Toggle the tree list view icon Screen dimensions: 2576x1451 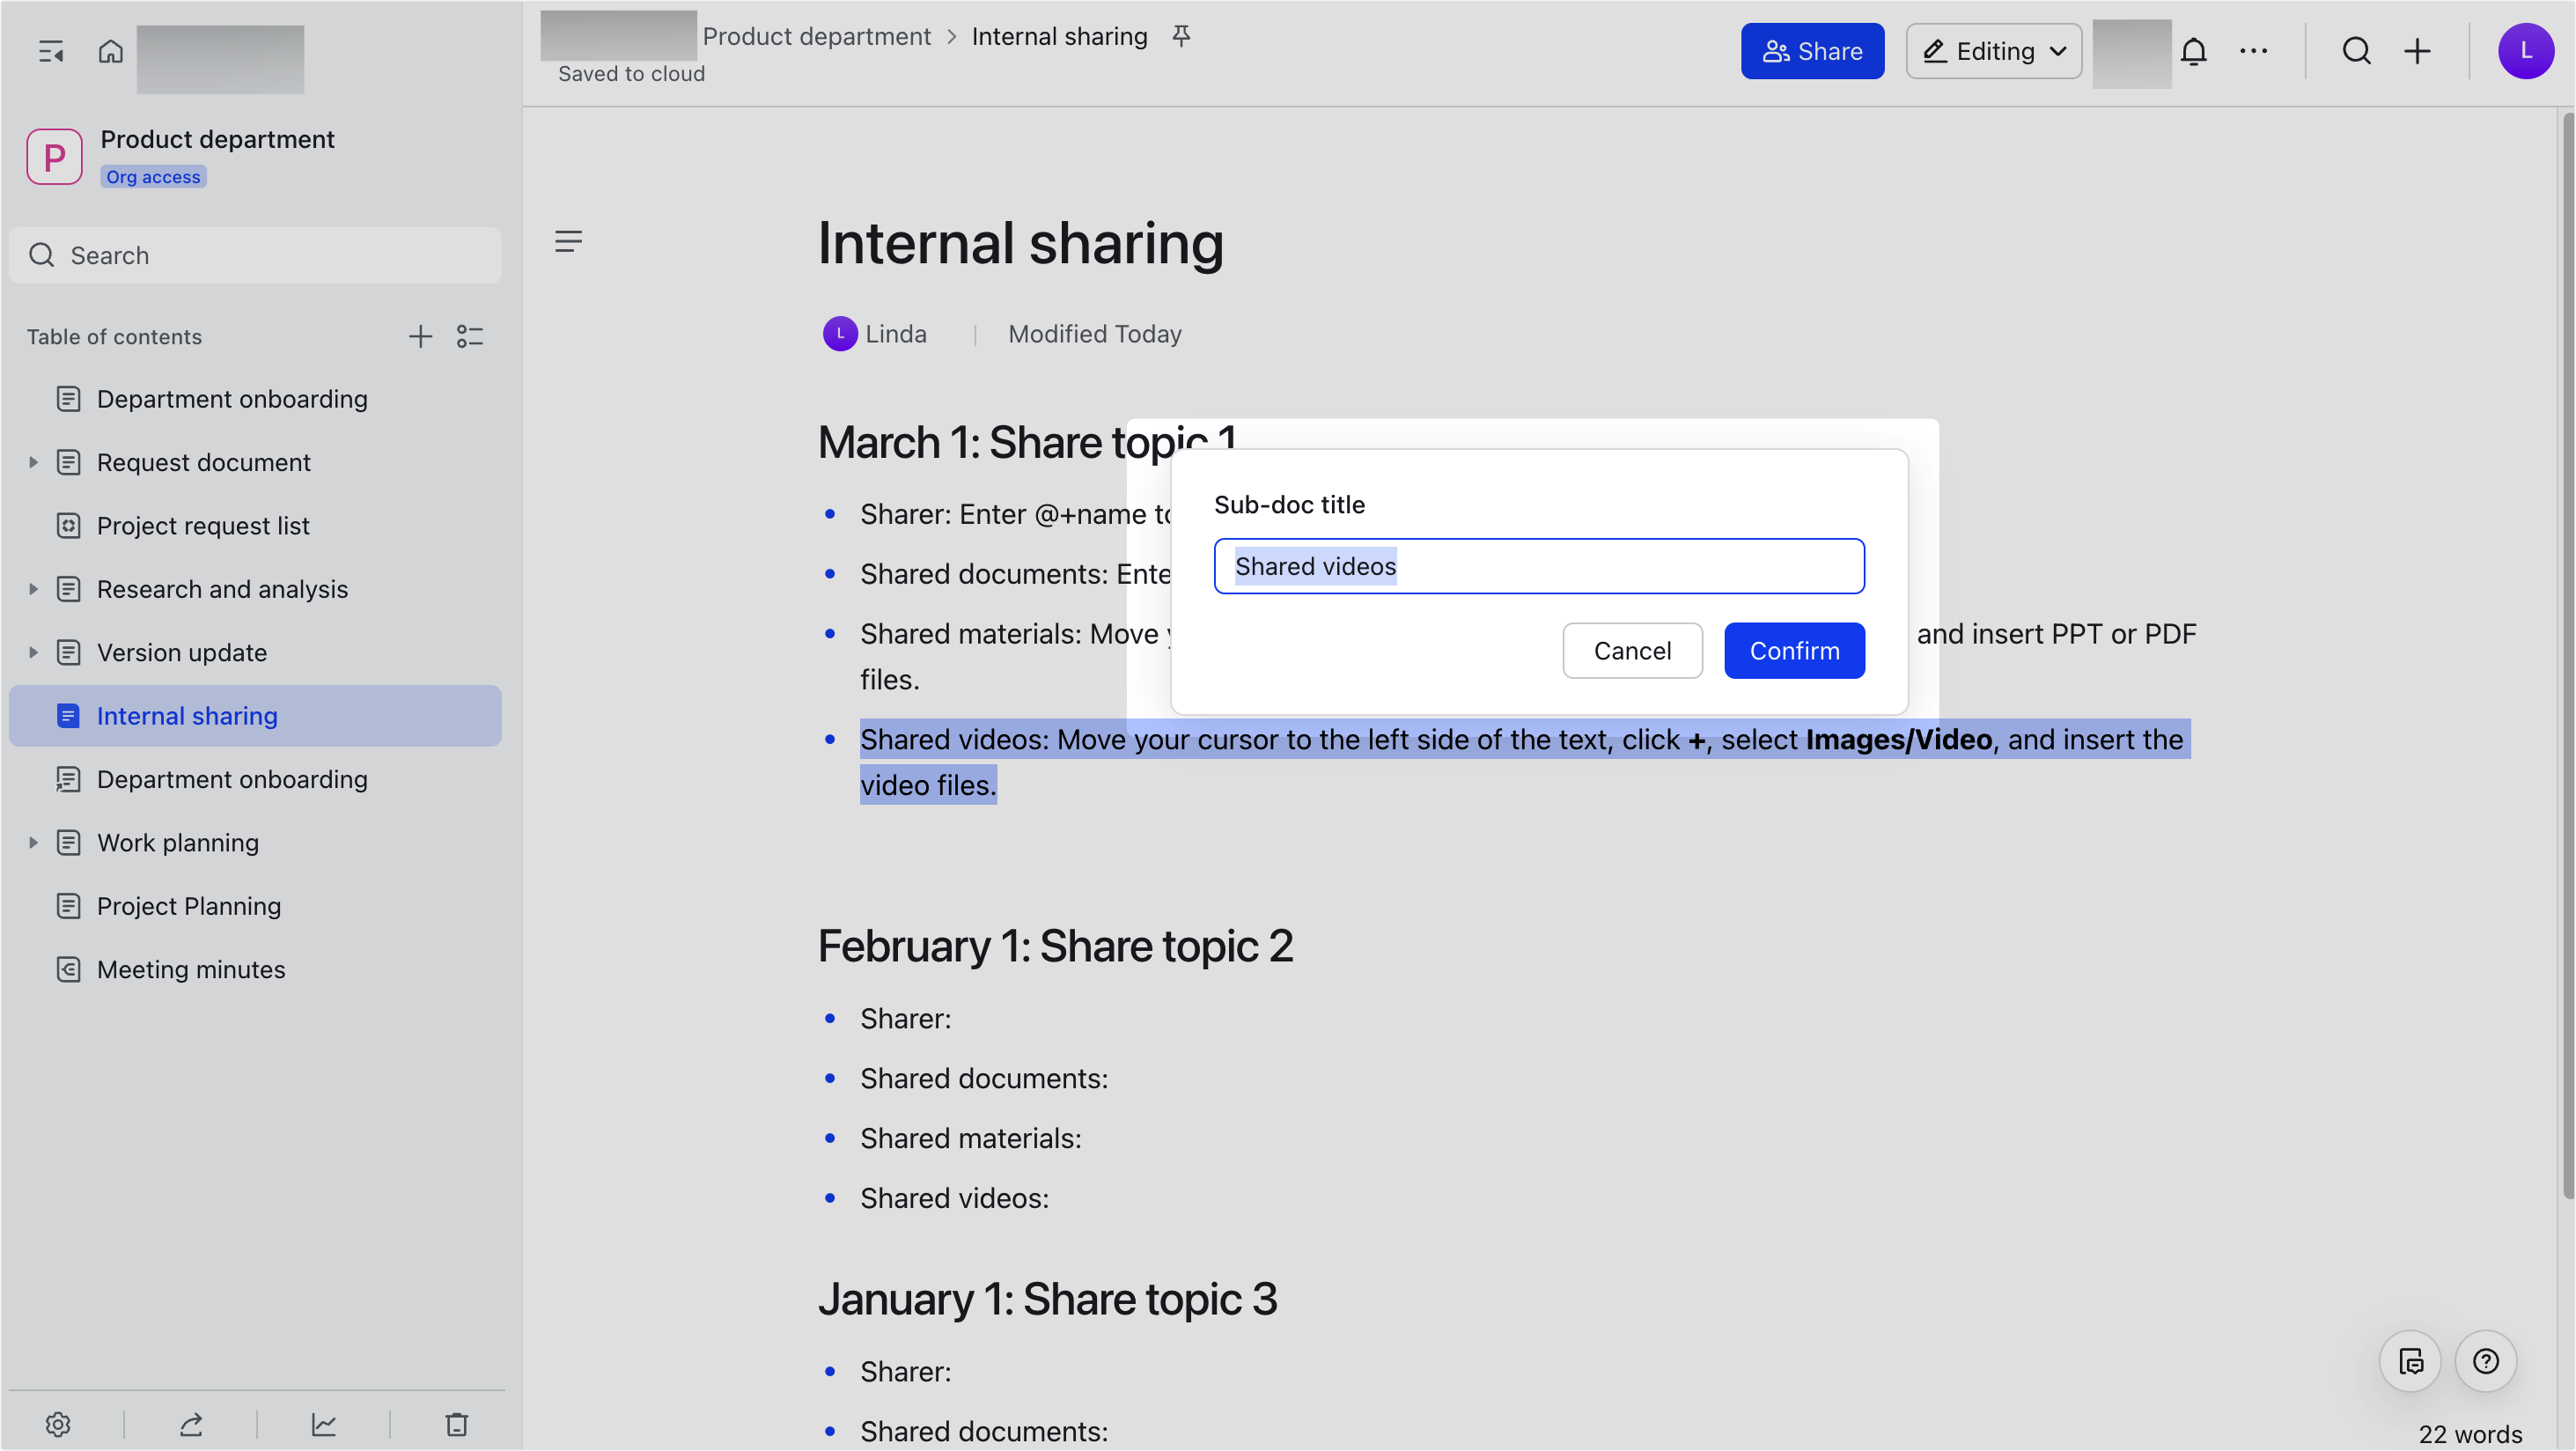click(x=469, y=336)
